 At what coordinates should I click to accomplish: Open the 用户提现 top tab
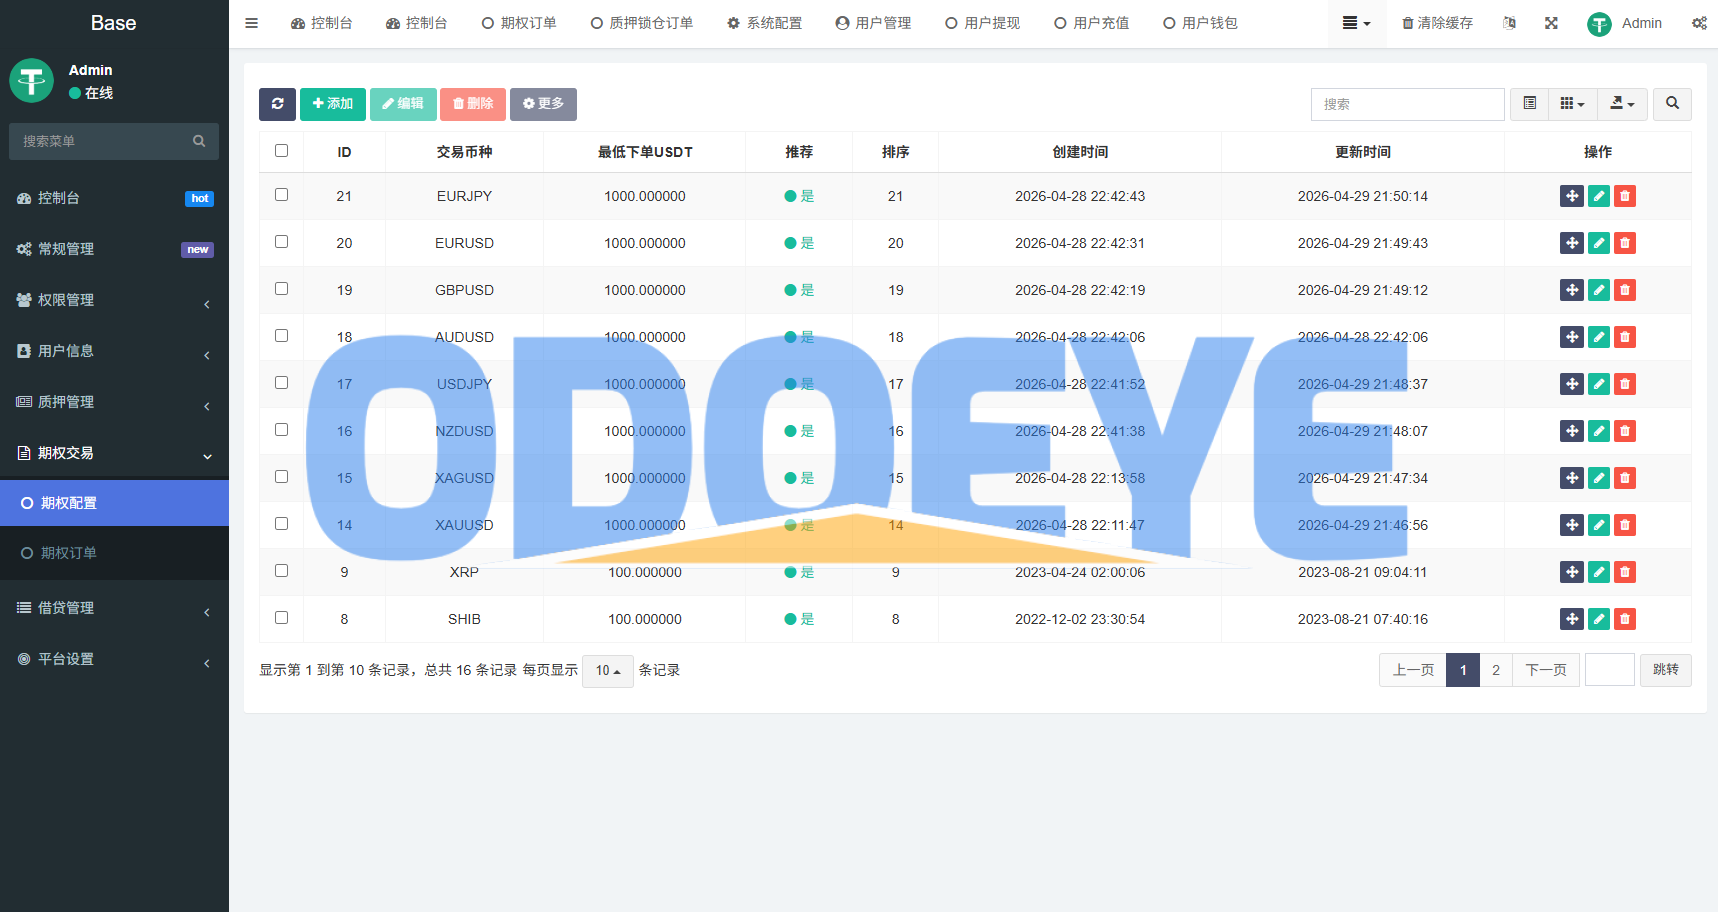tap(982, 23)
